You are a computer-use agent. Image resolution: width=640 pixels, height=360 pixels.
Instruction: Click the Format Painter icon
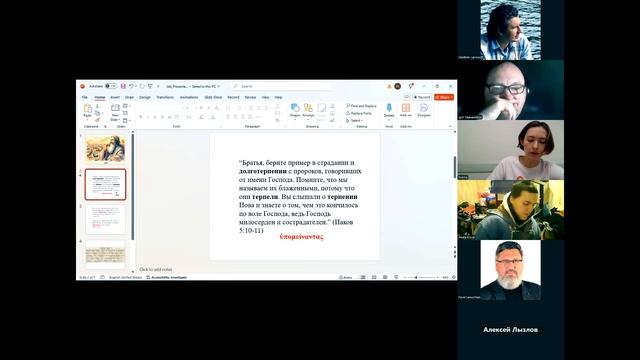[97, 120]
